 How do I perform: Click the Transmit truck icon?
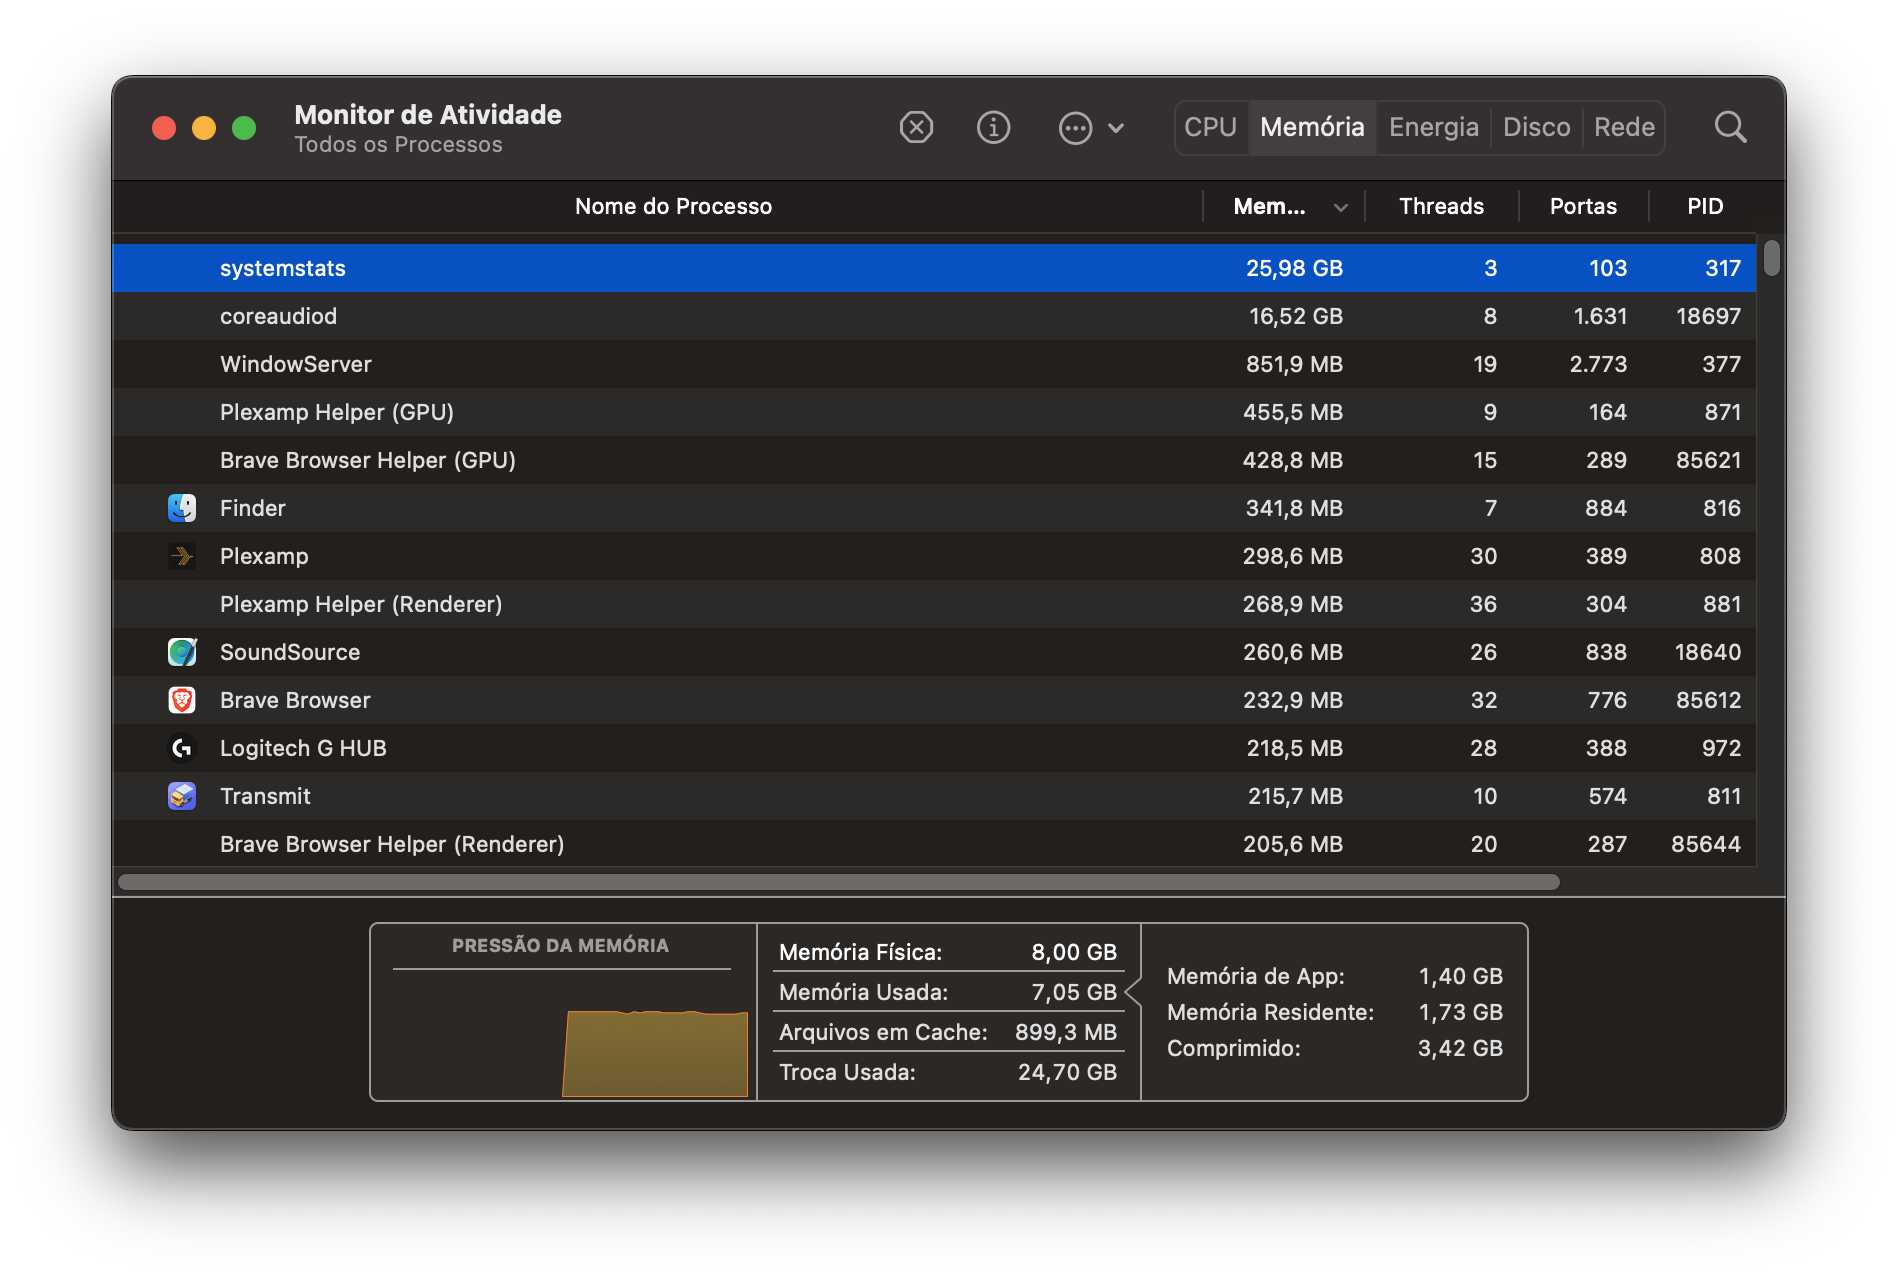pos(182,796)
